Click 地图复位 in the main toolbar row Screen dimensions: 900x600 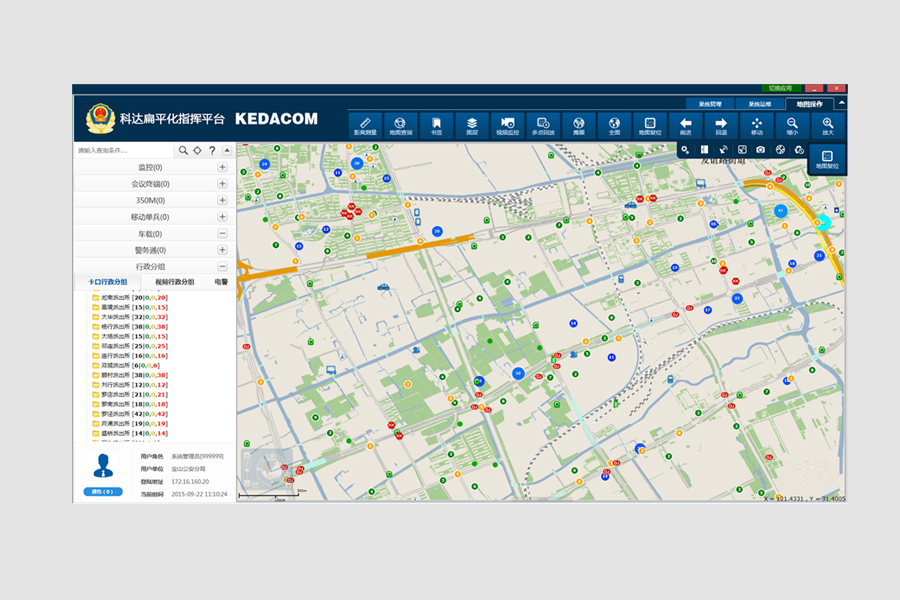(650, 126)
